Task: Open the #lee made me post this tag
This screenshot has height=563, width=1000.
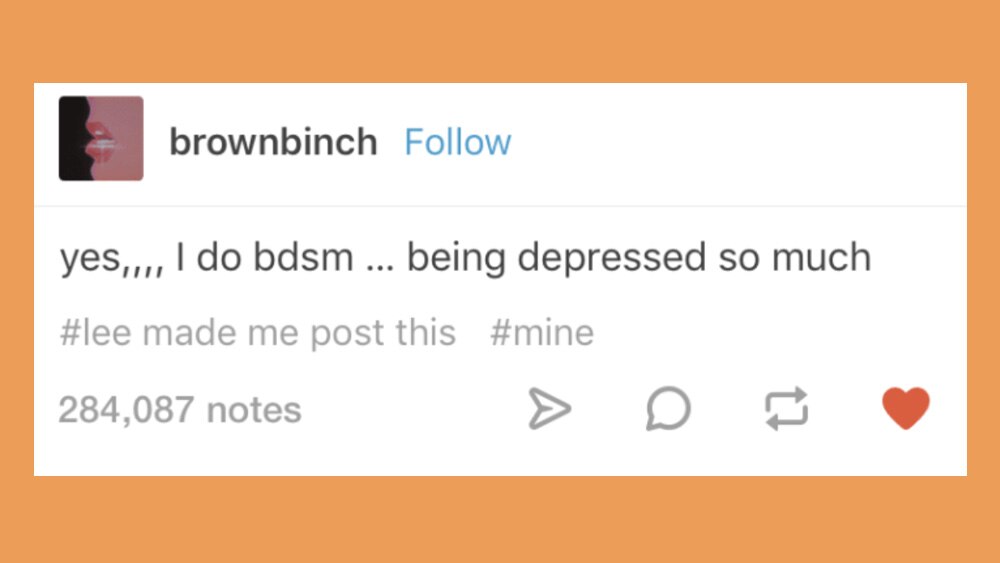Action: pos(257,332)
